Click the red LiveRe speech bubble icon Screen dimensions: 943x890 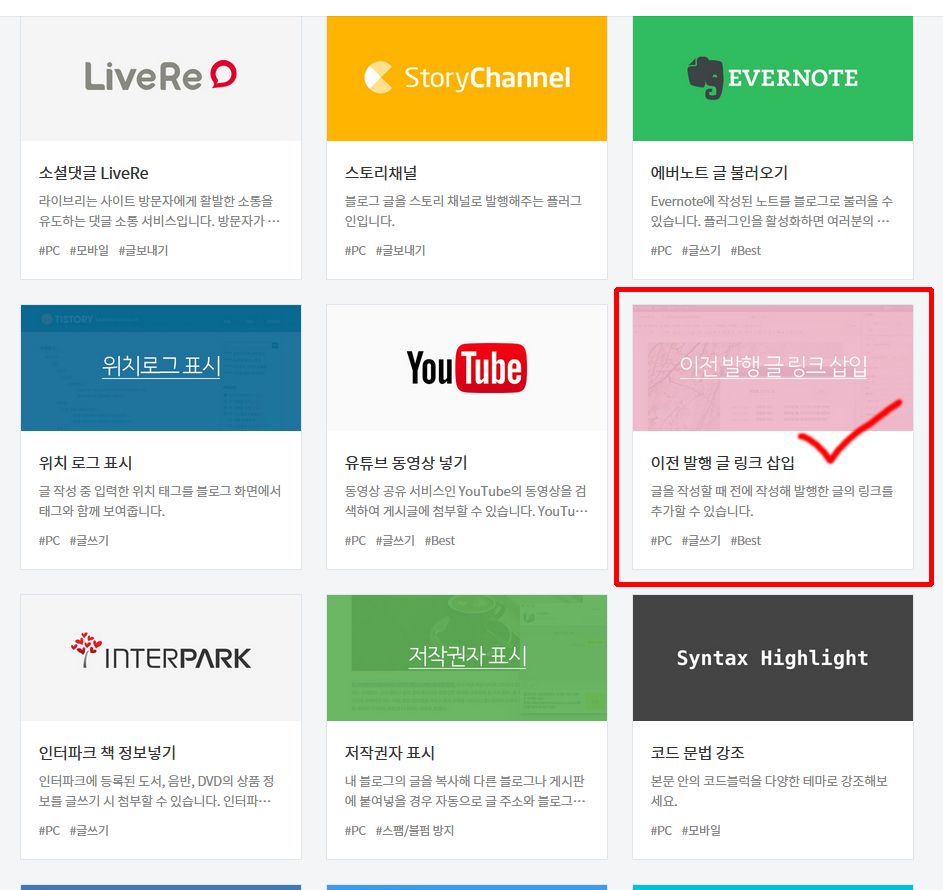(224, 74)
